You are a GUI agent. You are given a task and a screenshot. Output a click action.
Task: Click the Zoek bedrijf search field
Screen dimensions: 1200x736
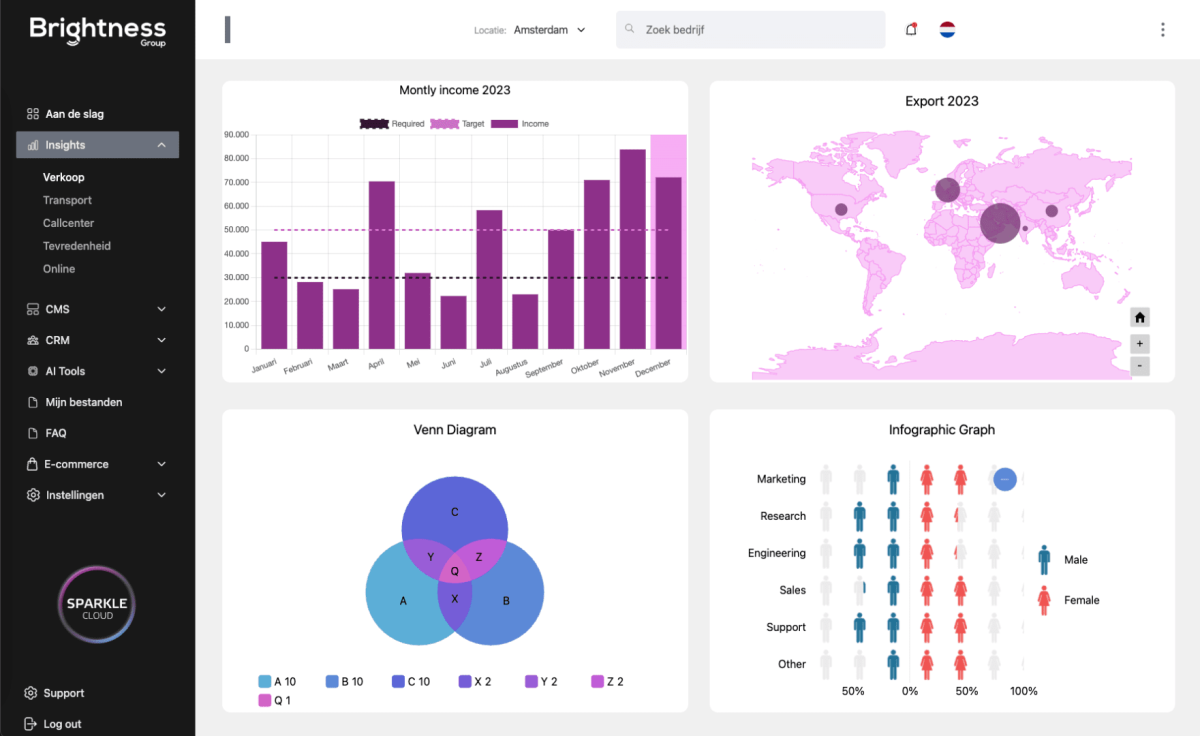tap(751, 30)
